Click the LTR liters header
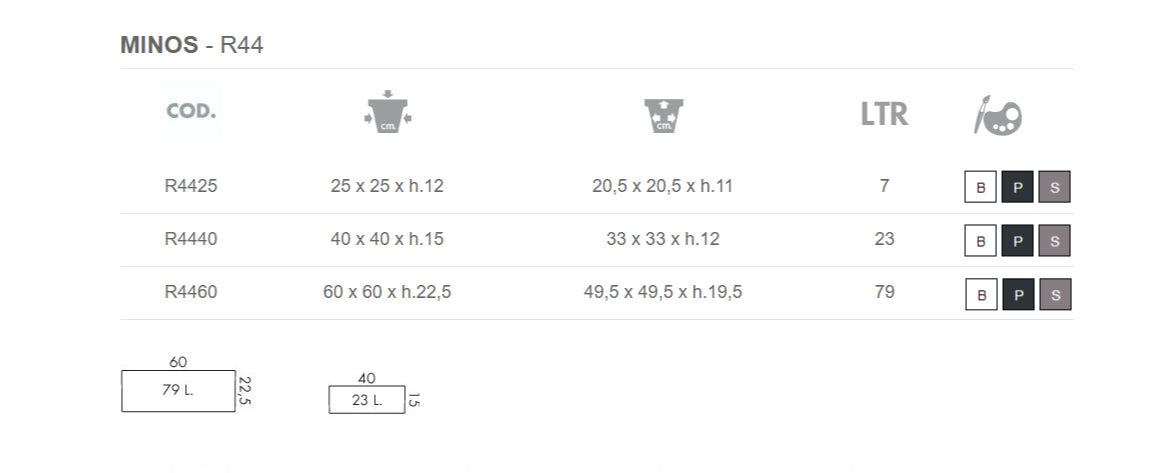The image size is (1160, 473). pyautogui.click(x=884, y=114)
